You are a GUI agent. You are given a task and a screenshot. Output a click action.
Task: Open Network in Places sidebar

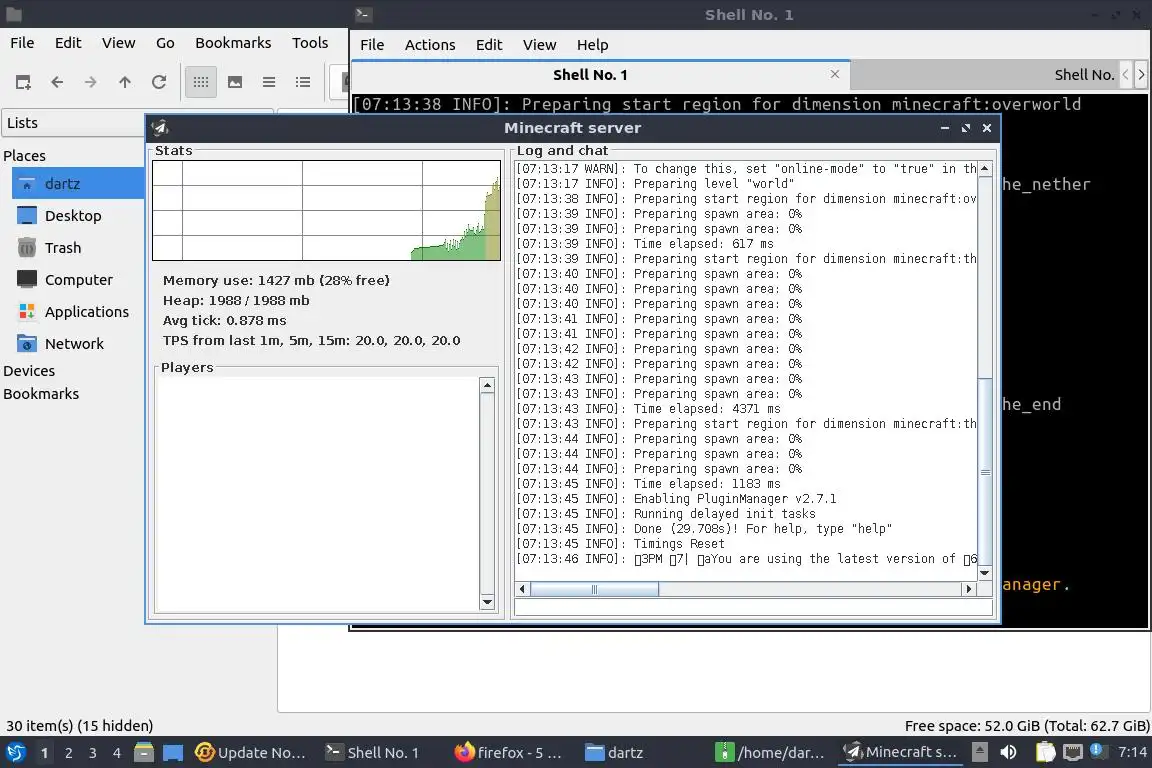tap(74, 344)
